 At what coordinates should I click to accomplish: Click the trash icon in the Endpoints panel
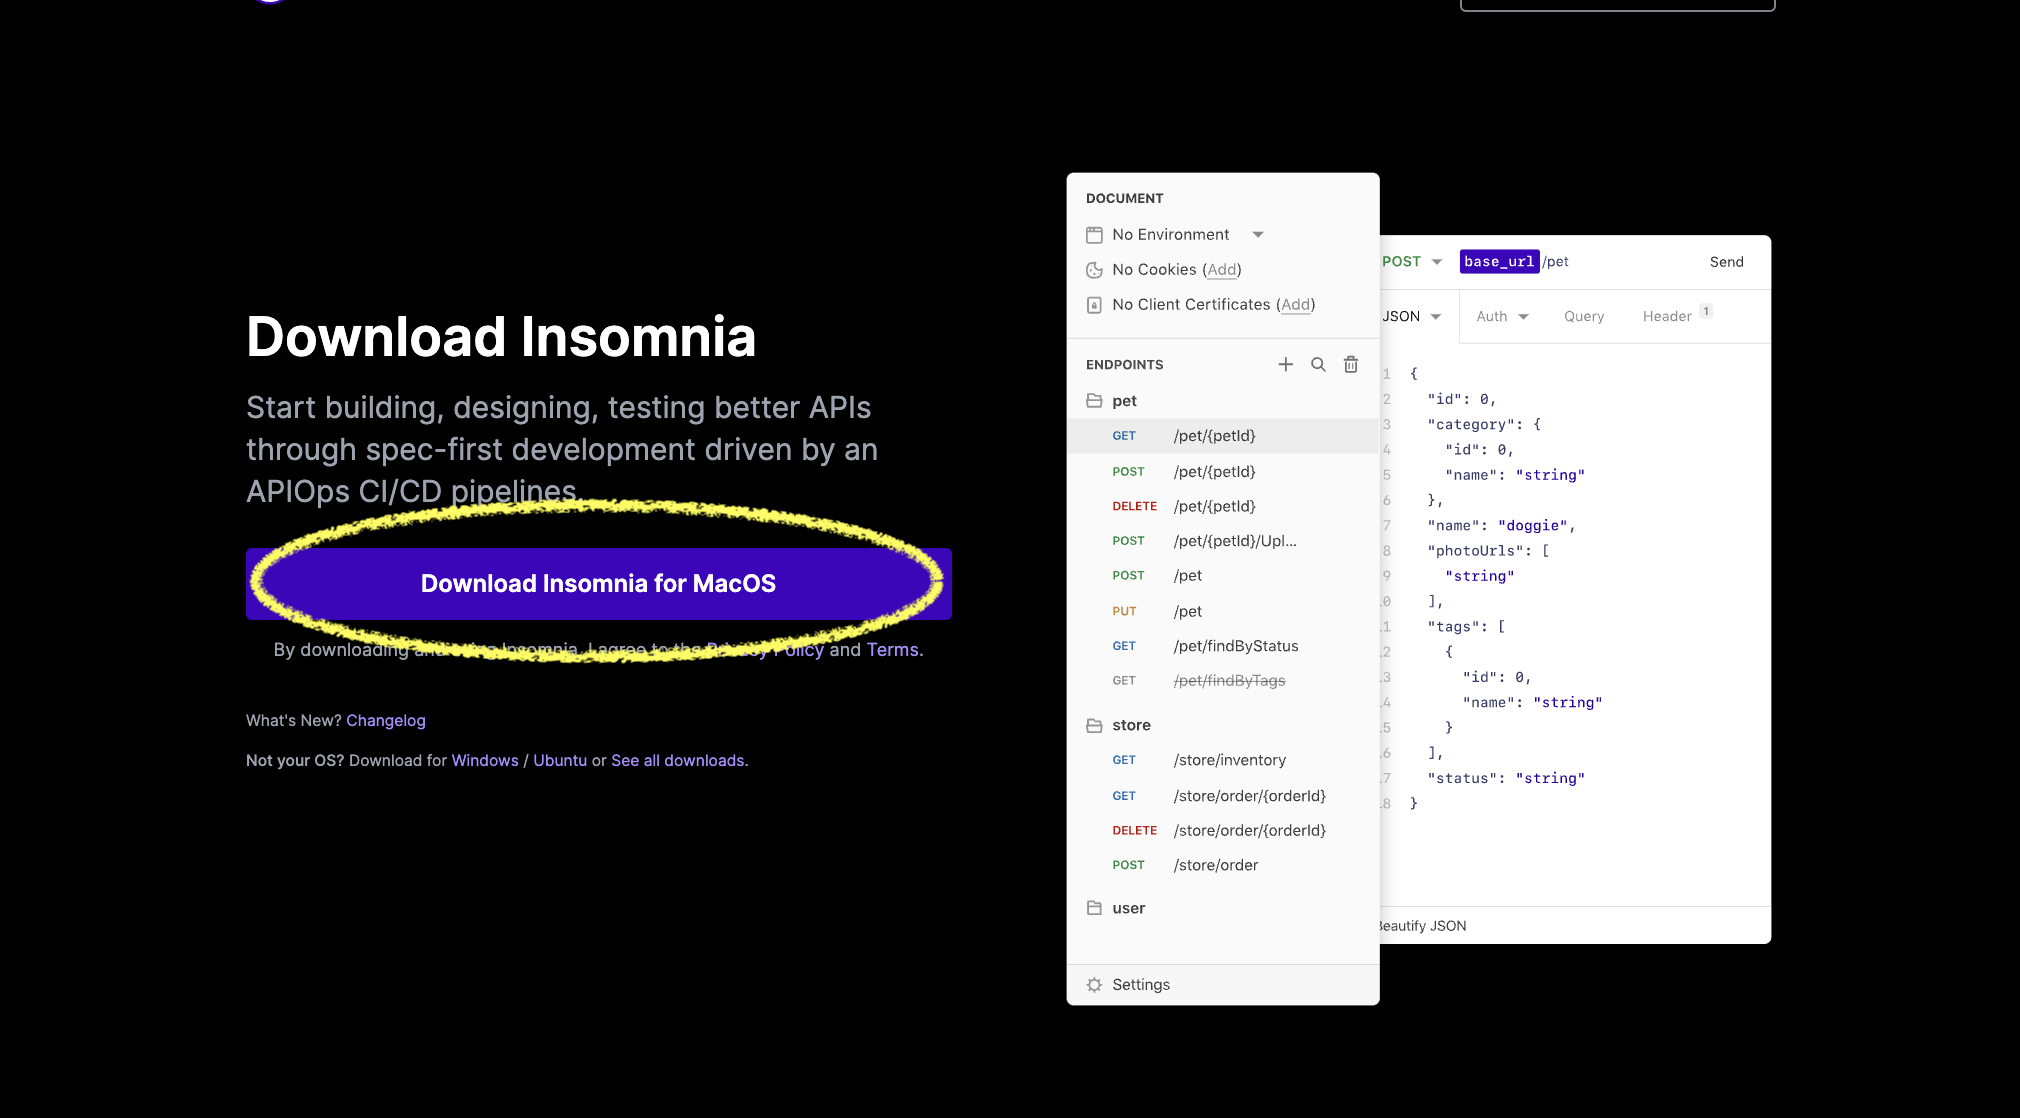point(1351,364)
